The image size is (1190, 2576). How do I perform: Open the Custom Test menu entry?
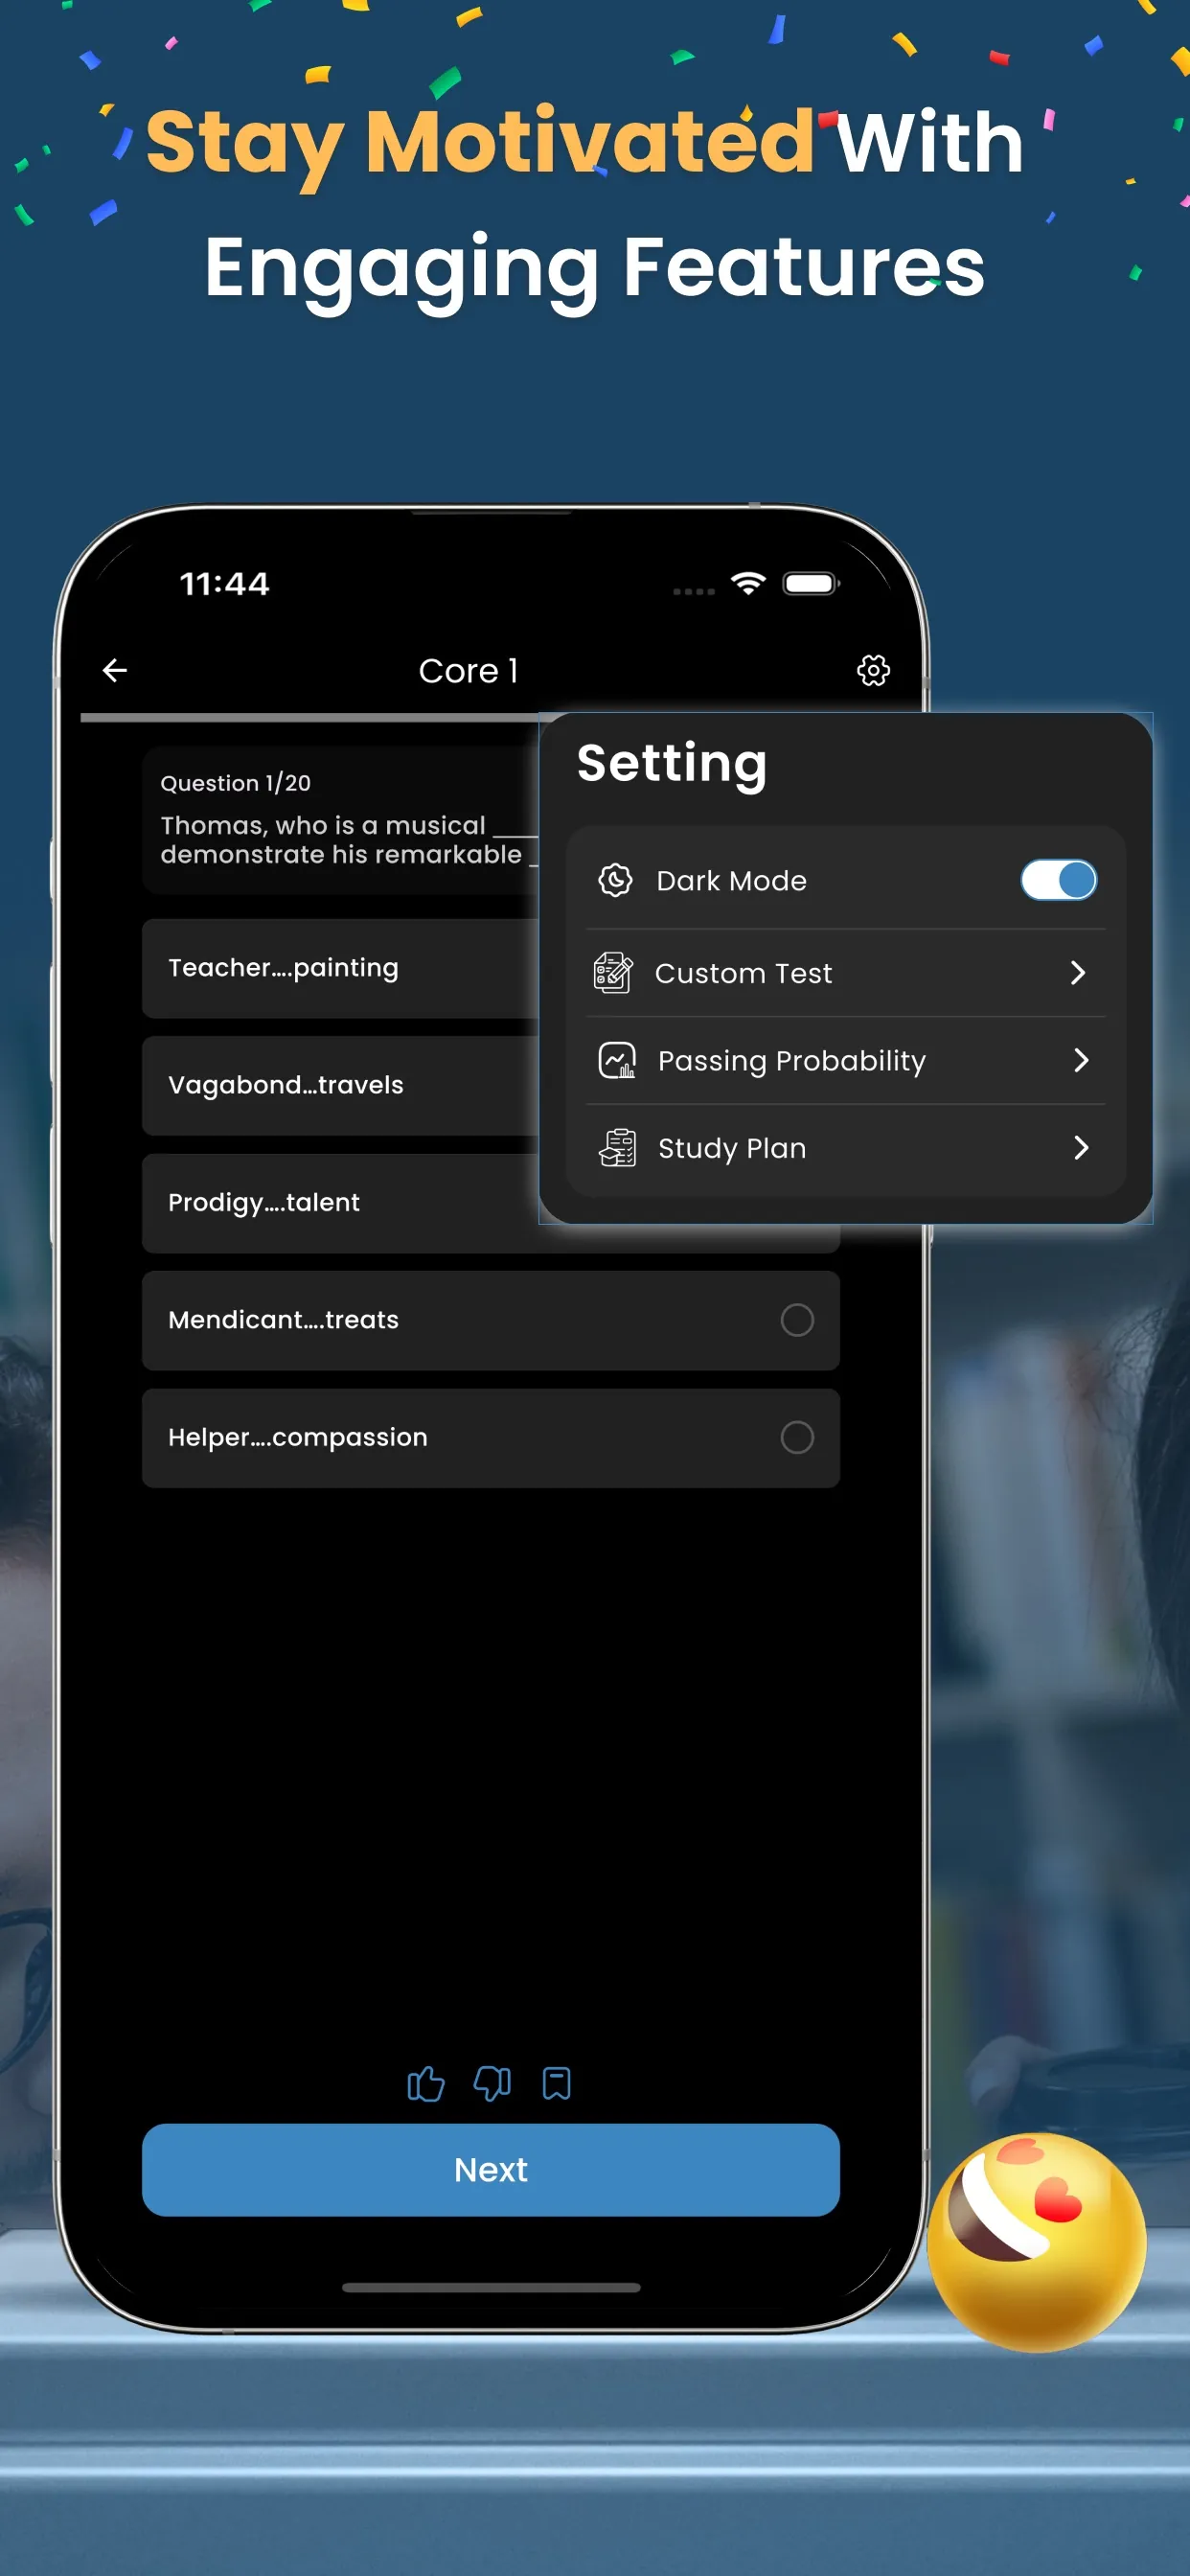click(x=846, y=973)
